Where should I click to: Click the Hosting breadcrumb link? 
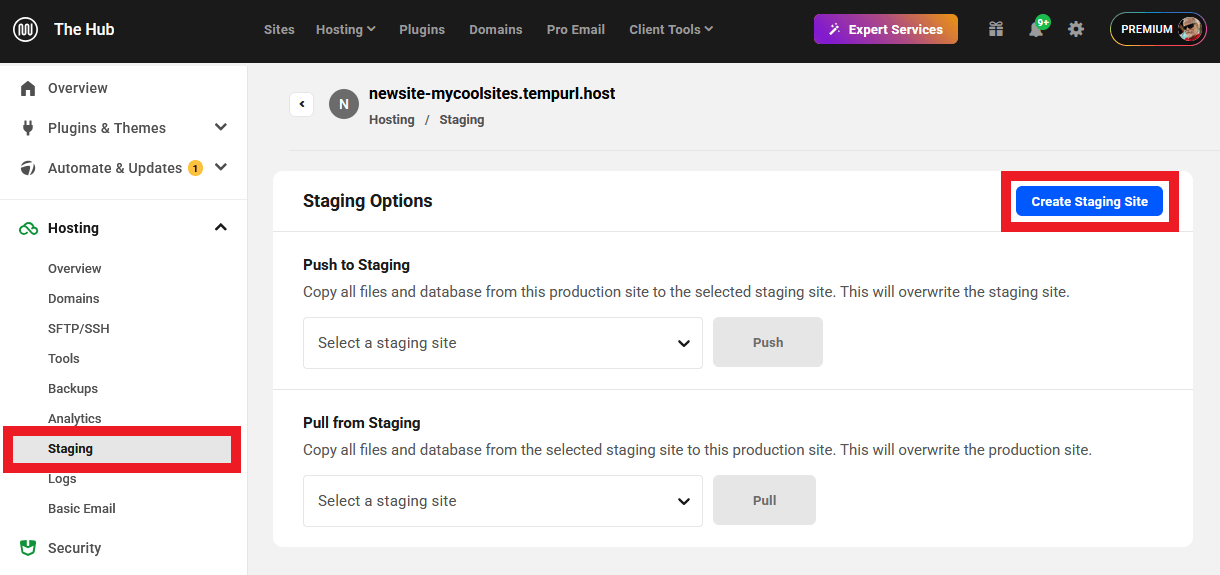click(392, 119)
